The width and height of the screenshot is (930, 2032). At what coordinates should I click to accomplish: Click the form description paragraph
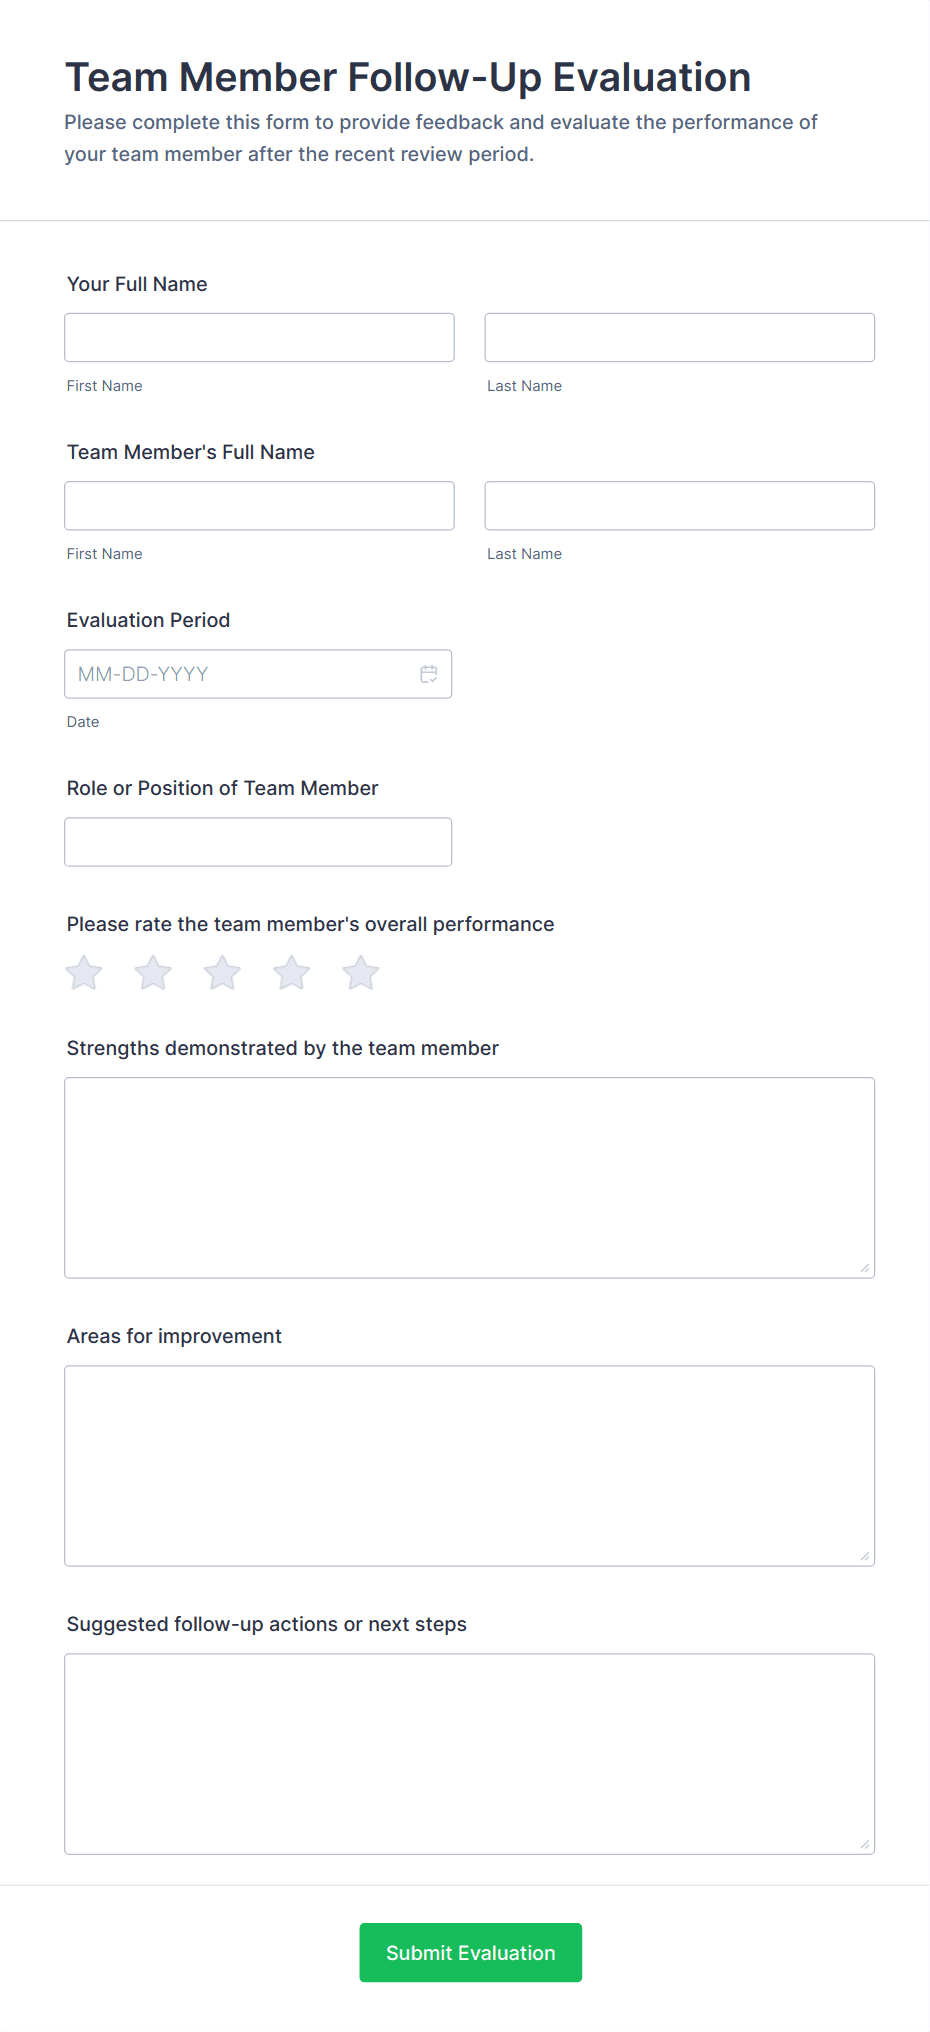tap(441, 138)
